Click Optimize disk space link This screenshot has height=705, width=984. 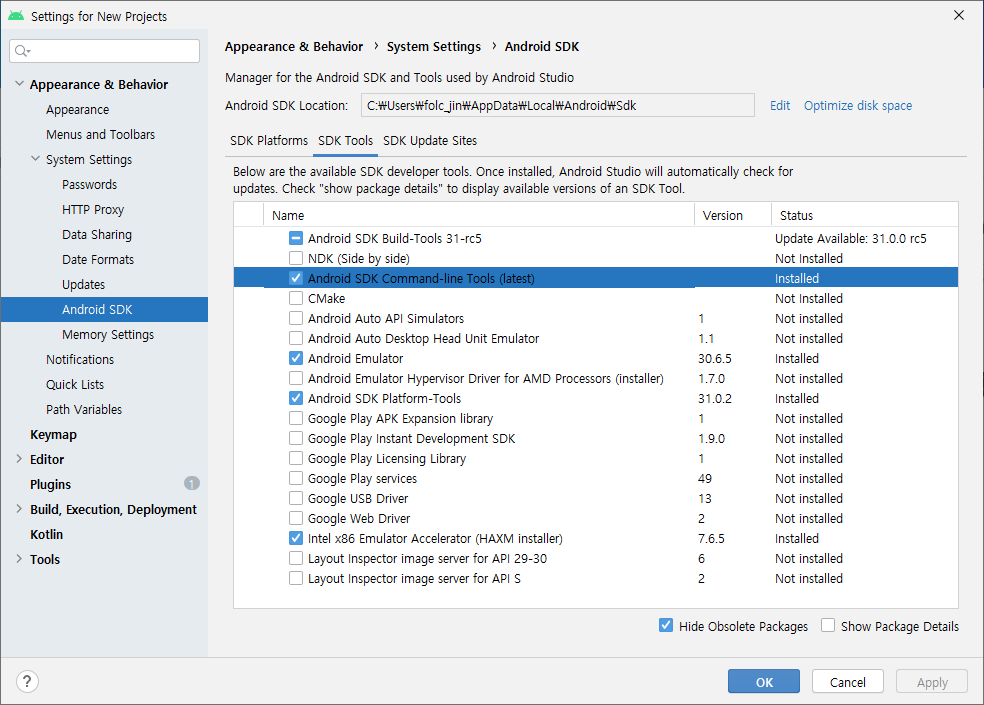coord(858,105)
